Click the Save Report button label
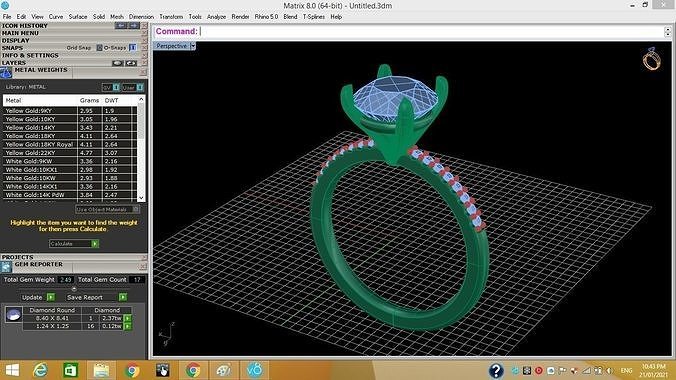676x380 pixels. (84, 297)
